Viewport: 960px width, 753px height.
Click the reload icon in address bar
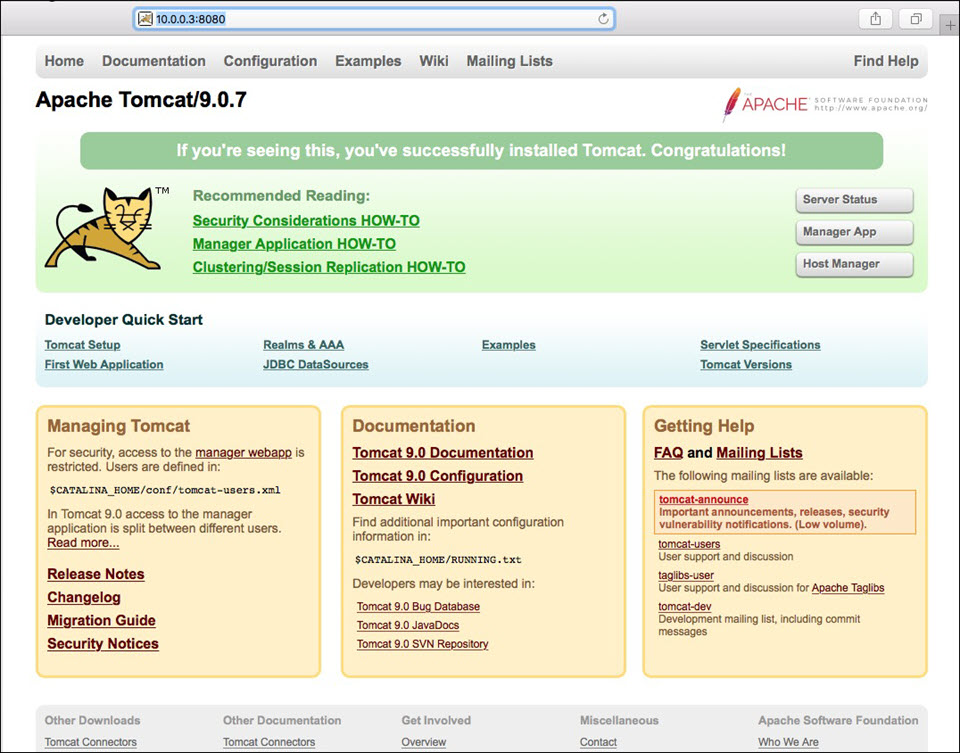pos(603,19)
